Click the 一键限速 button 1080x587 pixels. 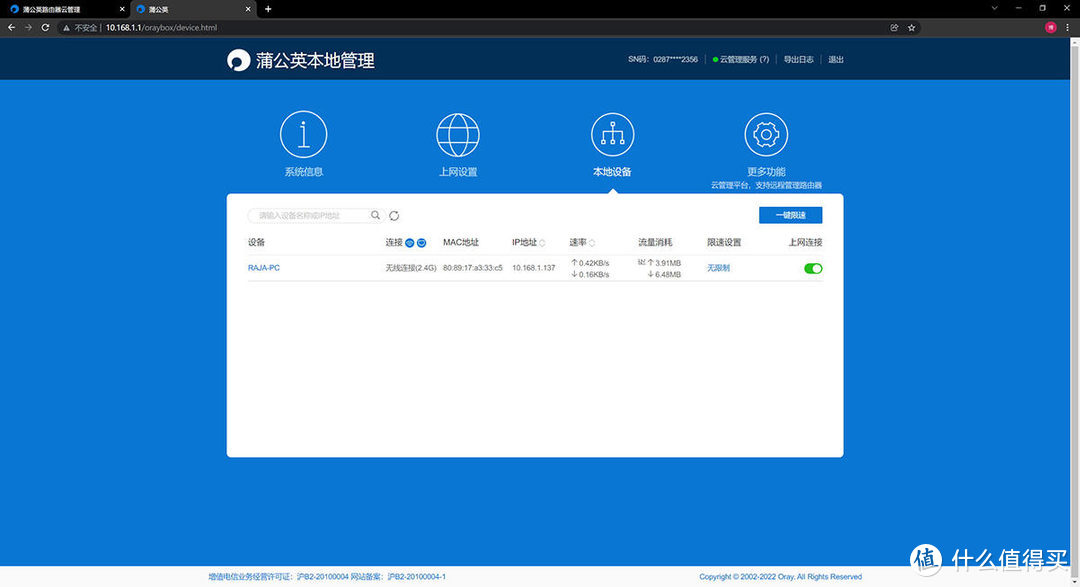point(791,215)
